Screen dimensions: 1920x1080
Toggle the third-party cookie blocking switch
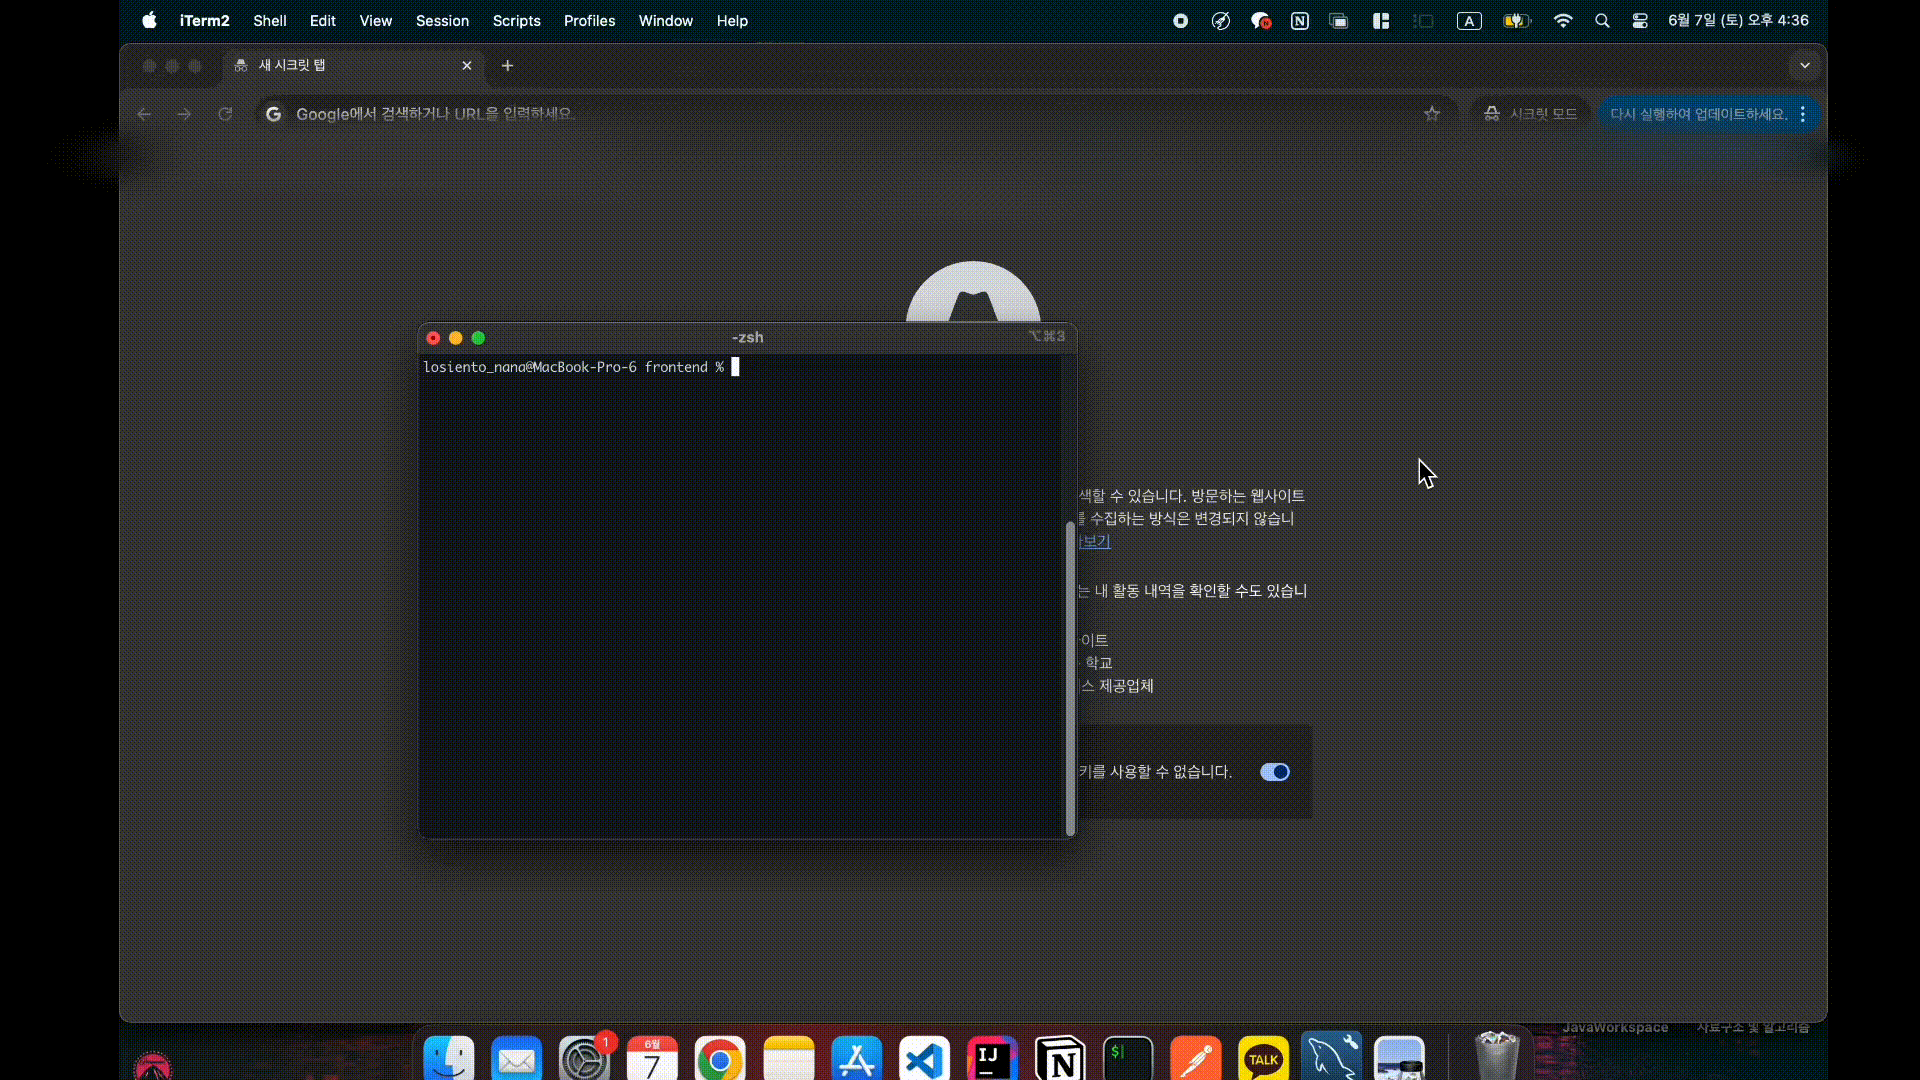point(1274,772)
